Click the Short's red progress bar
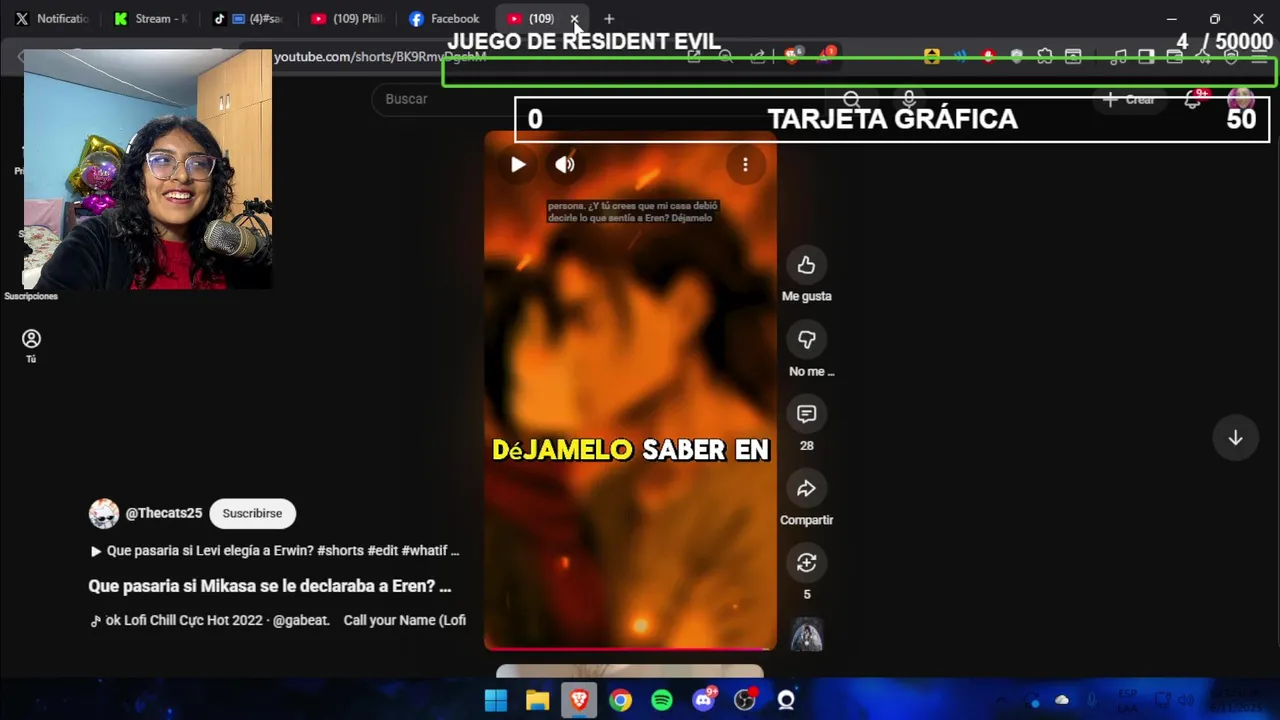Screen dimensions: 1280x720 [630, 648]
